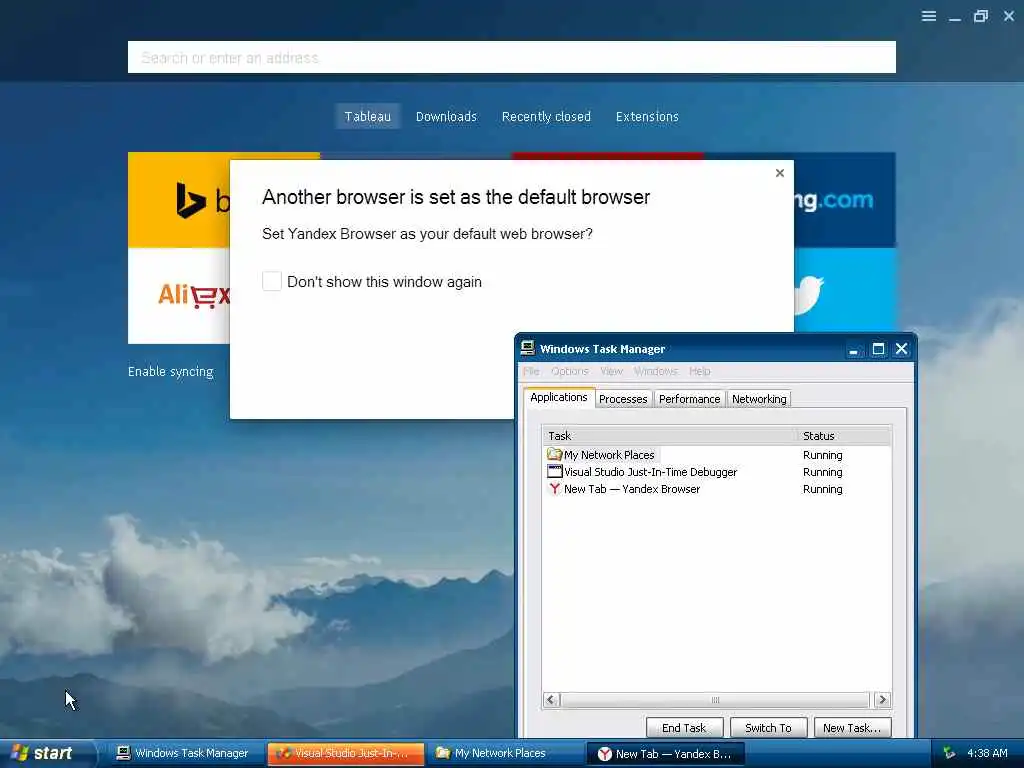Viewport: 1024px width, 768px height.
Task: Select the Applications tab in Task Manager
Action: coord(558,397)
